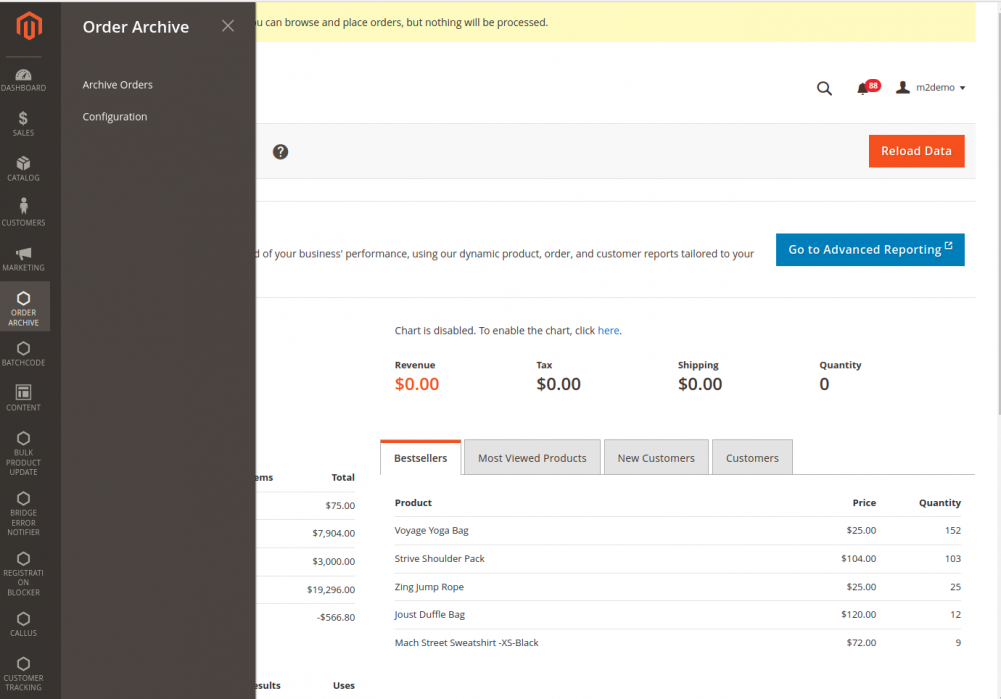The width and height of the screenshot is (1001, 699).
Task: Open Configuration from the Order Archive menu
Action: pyautogui.click(x=114, y=116)
